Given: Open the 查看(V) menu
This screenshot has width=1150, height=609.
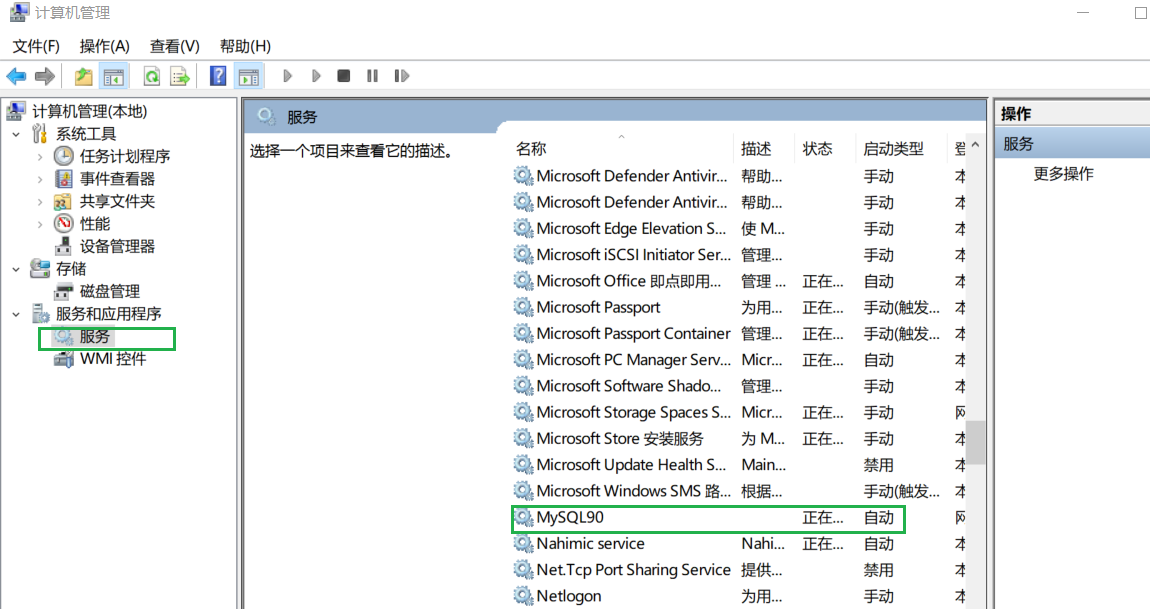Looking at the screenshot, I should pos(175,46).
